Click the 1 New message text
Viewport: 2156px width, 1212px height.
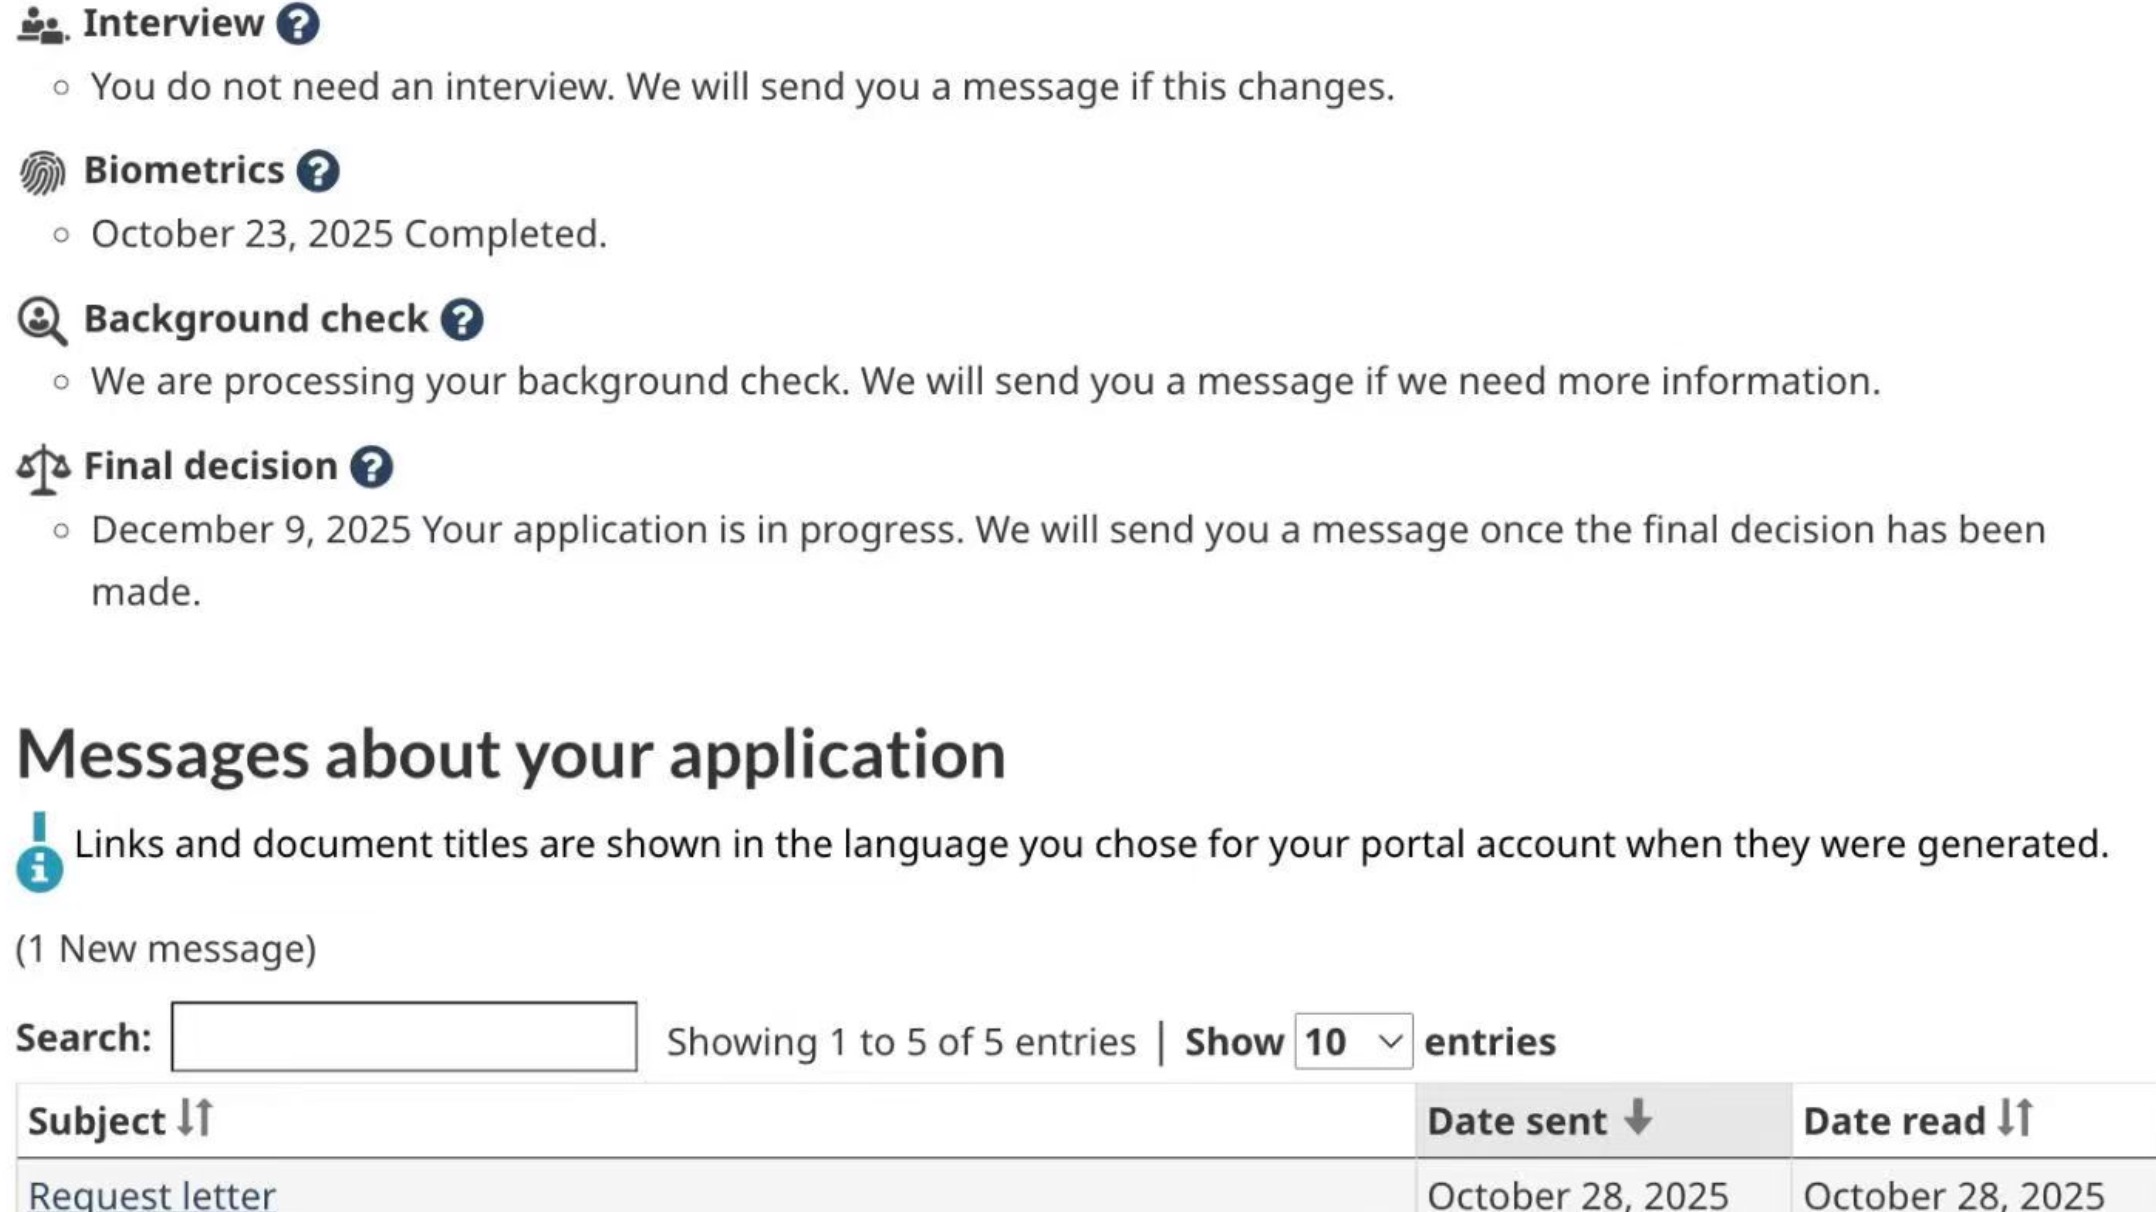(166, 949)
